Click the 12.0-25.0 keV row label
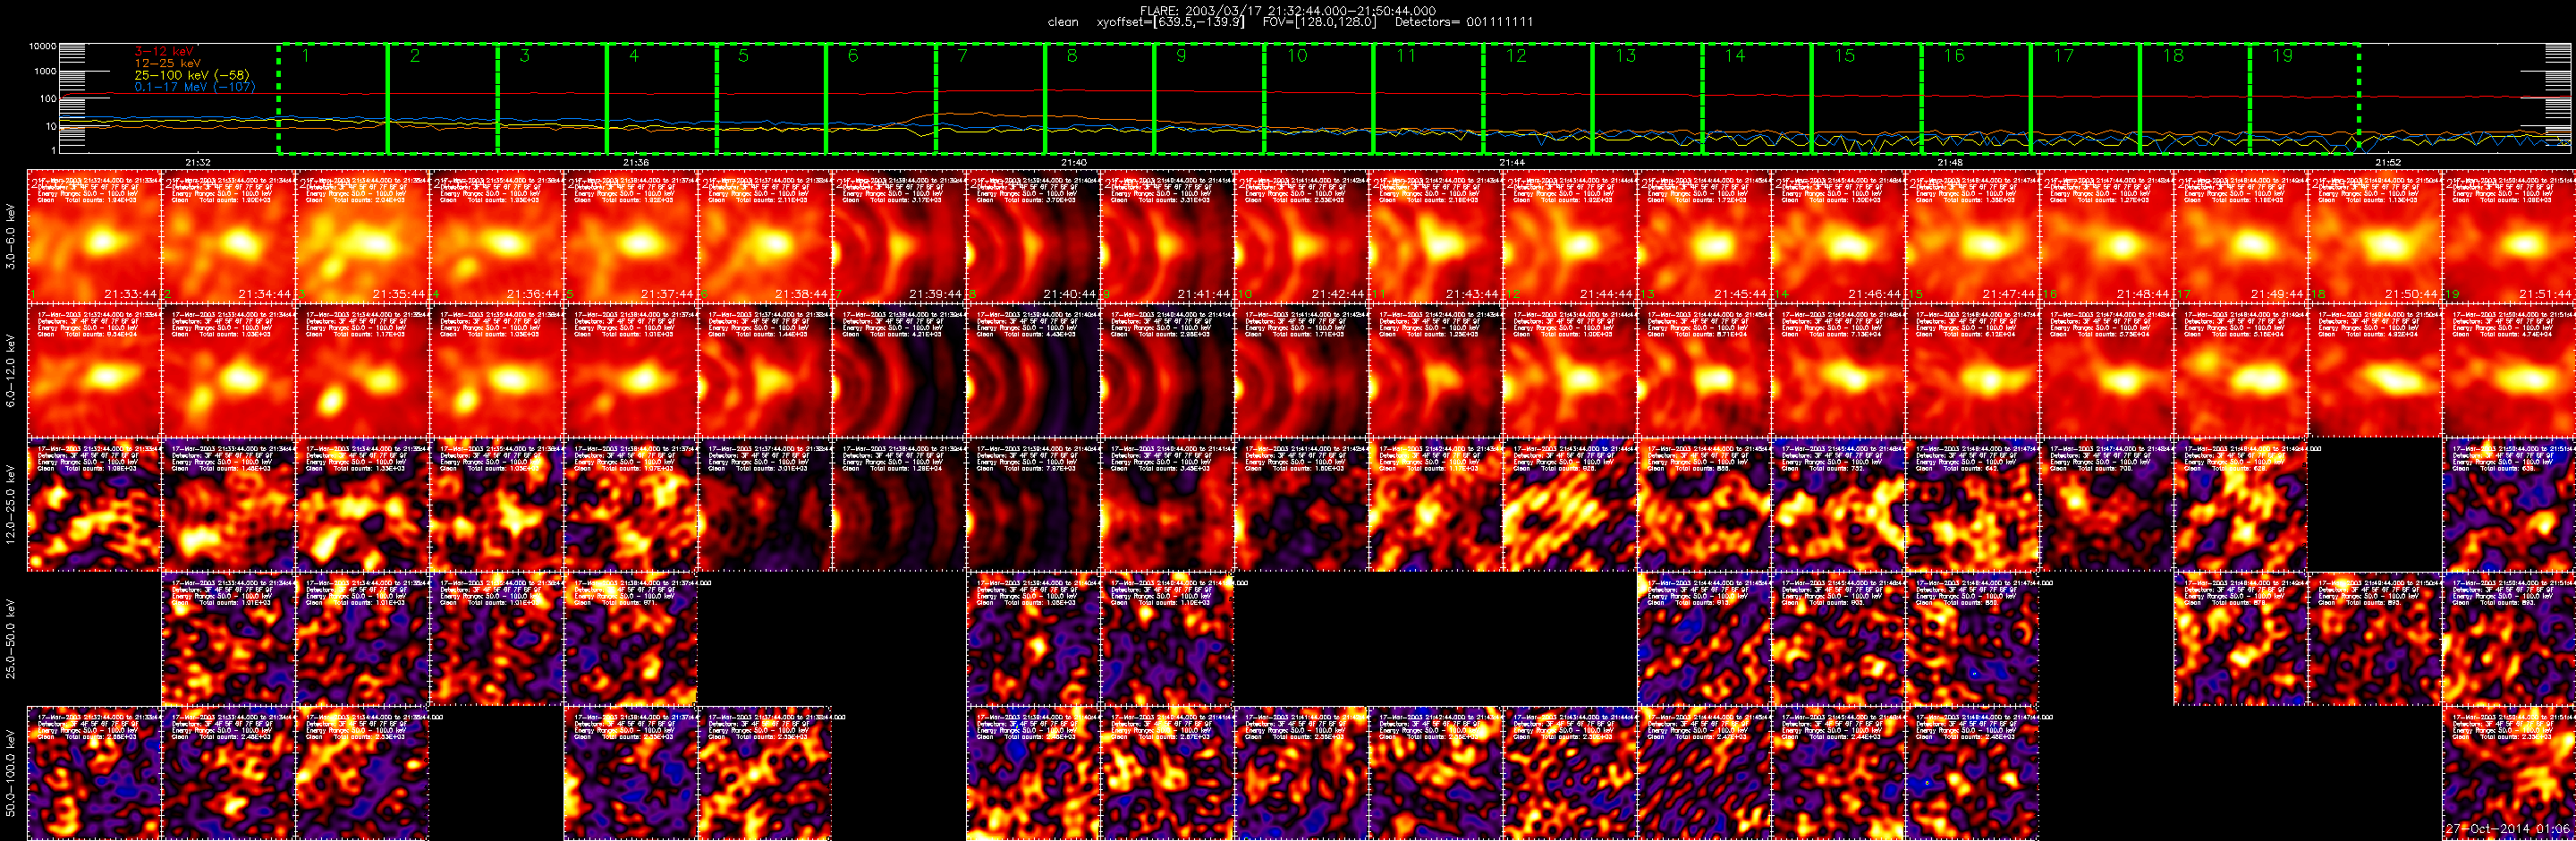Image resolution: width=2576 pixels, height=841 pixels. [11, 503]
